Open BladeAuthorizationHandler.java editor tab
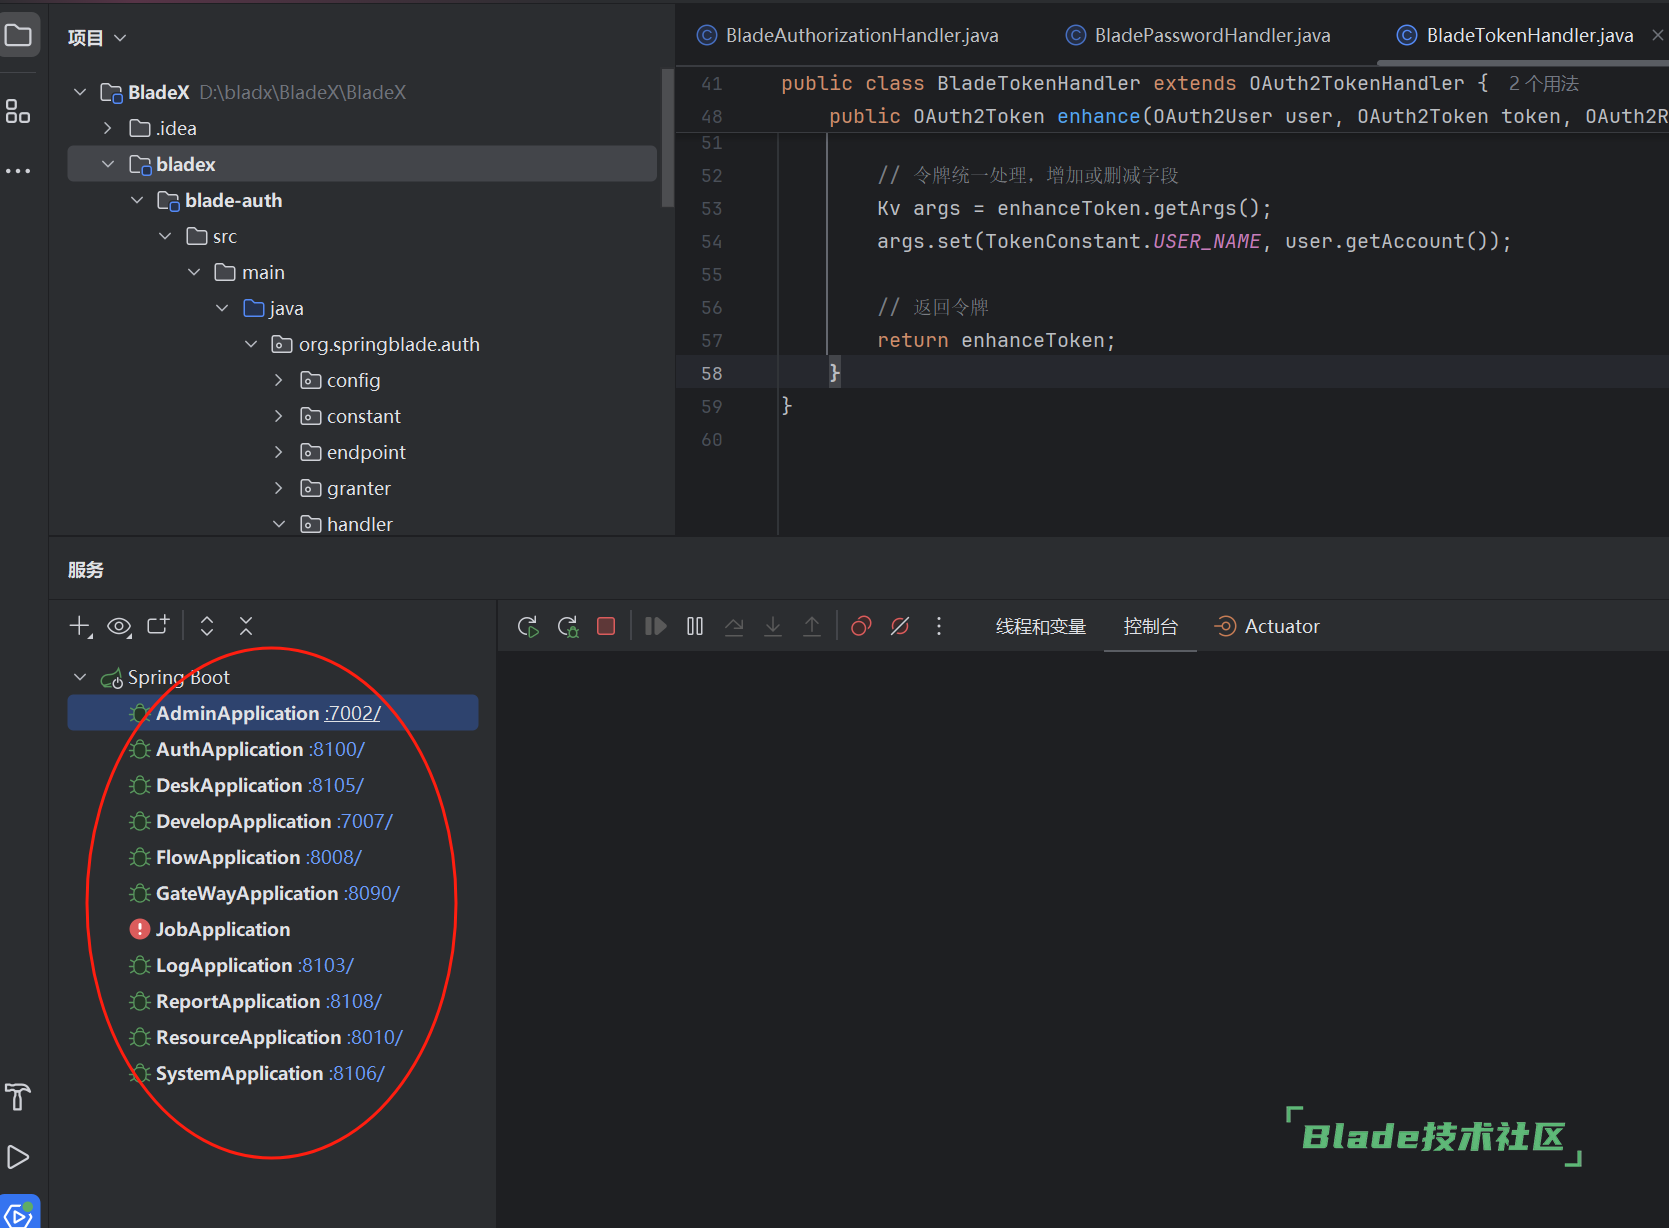Image resolution: width=1669 pixels, height=1228 pixels. coord(848,36)
